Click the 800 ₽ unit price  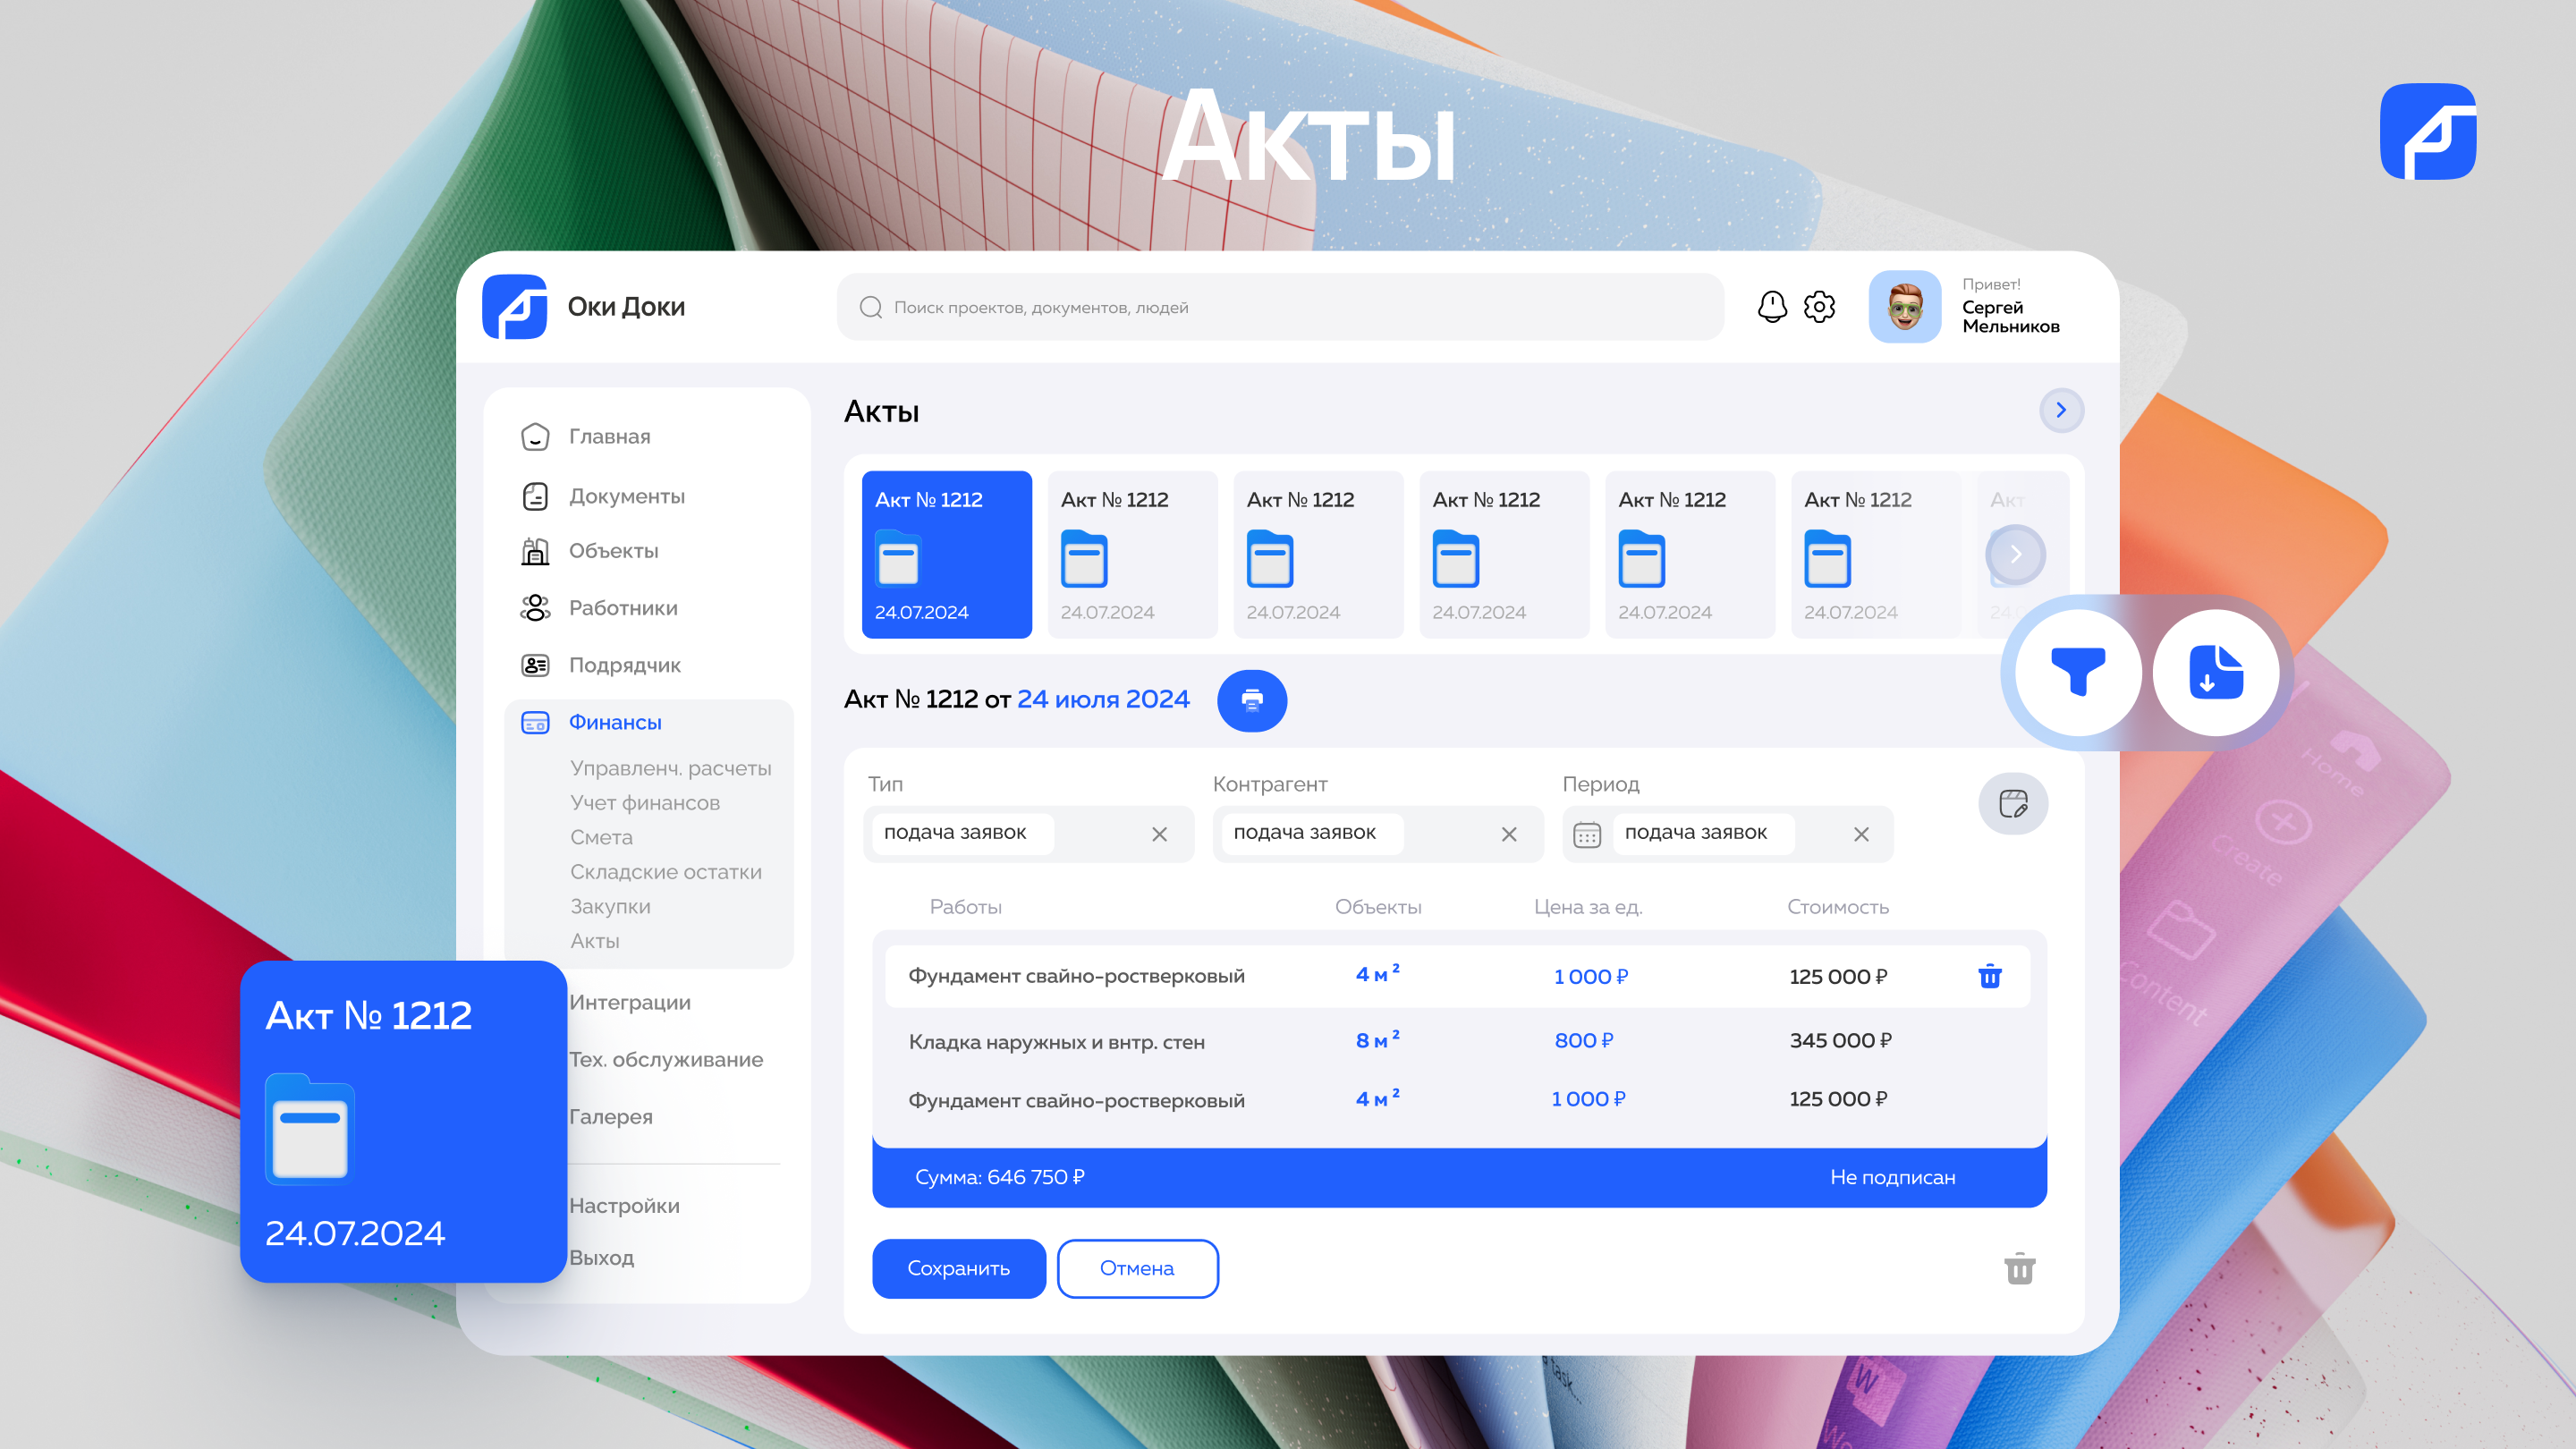coord(1584,1041)
